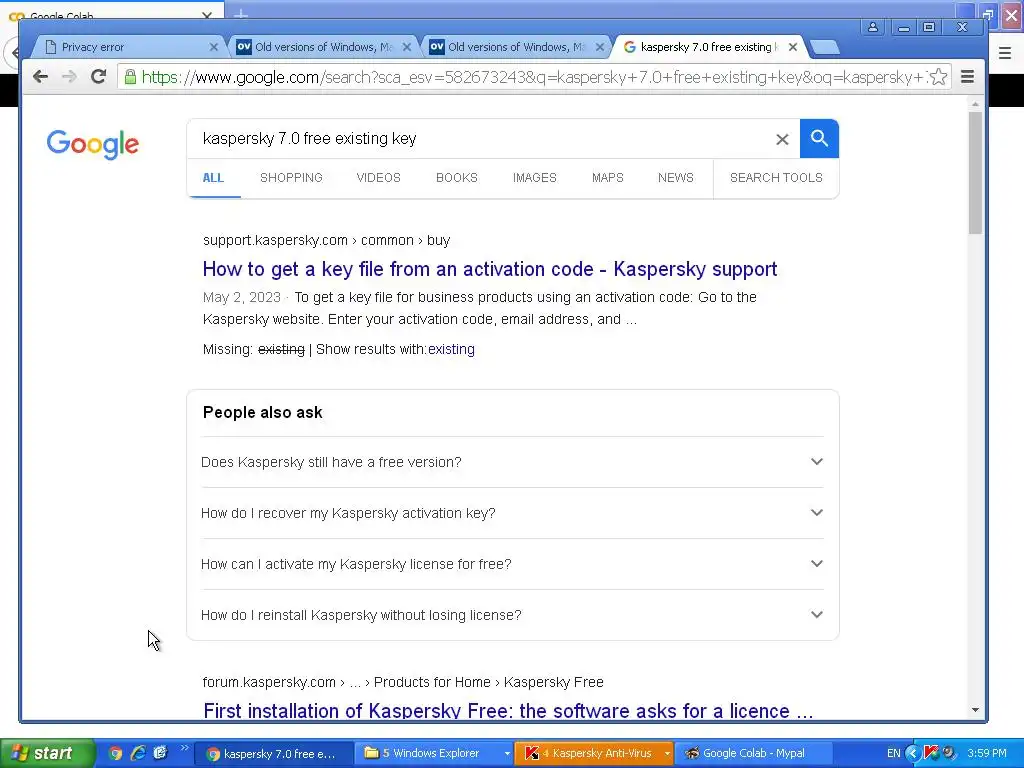Close the Privacy error tab
Image resolution: width=1024 pixels, height=768 pixels.
[x=214, y=47]
